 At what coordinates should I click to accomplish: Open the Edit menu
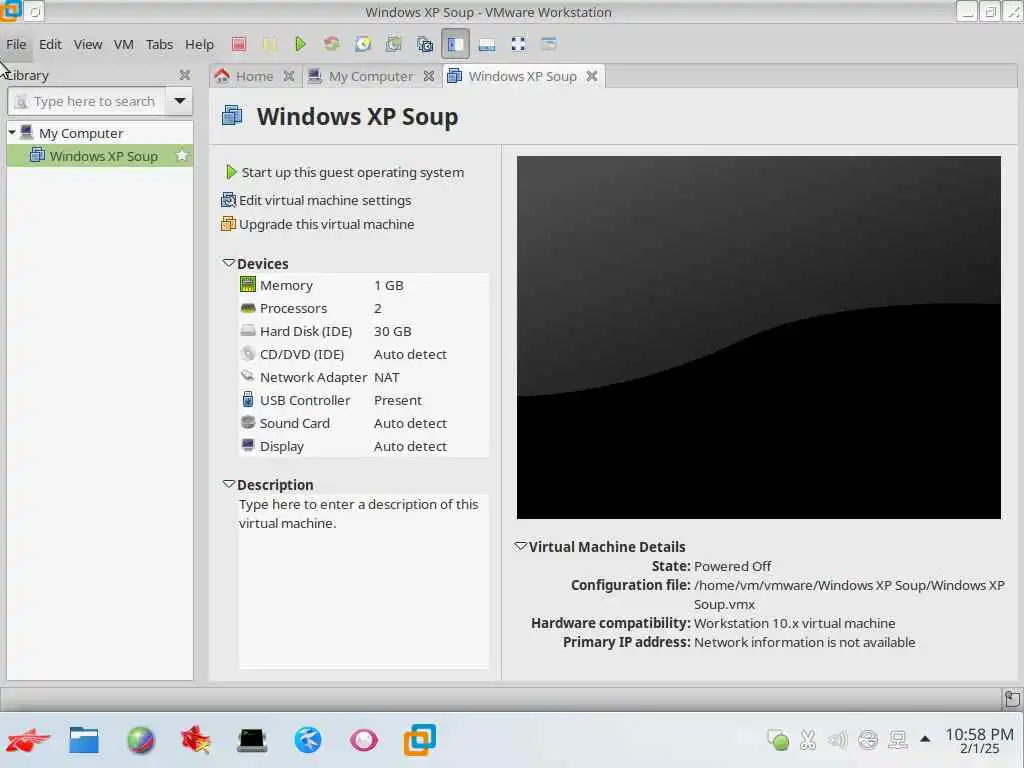coord(50,44)
